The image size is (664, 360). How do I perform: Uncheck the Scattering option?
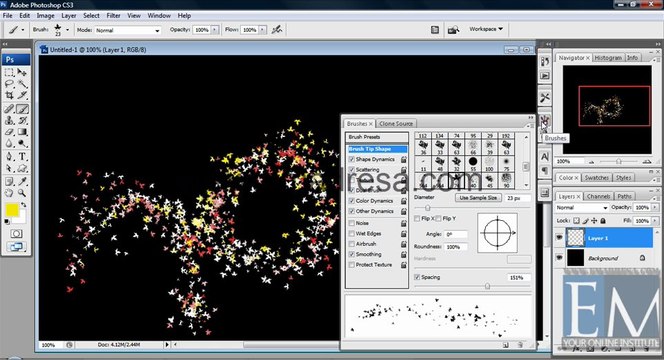click(351, 169)
